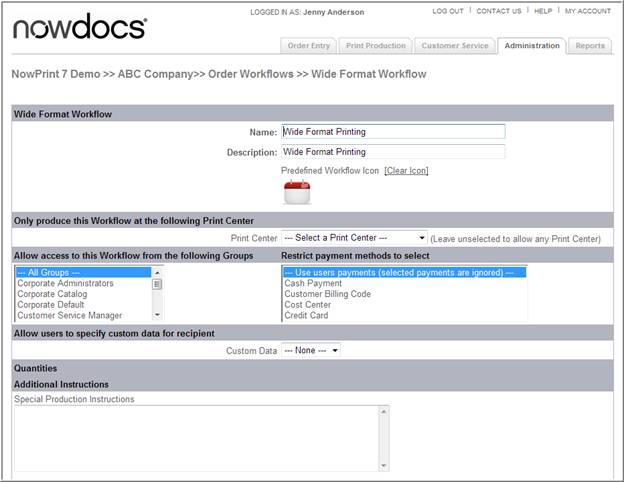
Task: Click the red predefined workflow icon
Action: tap(297, 191)
